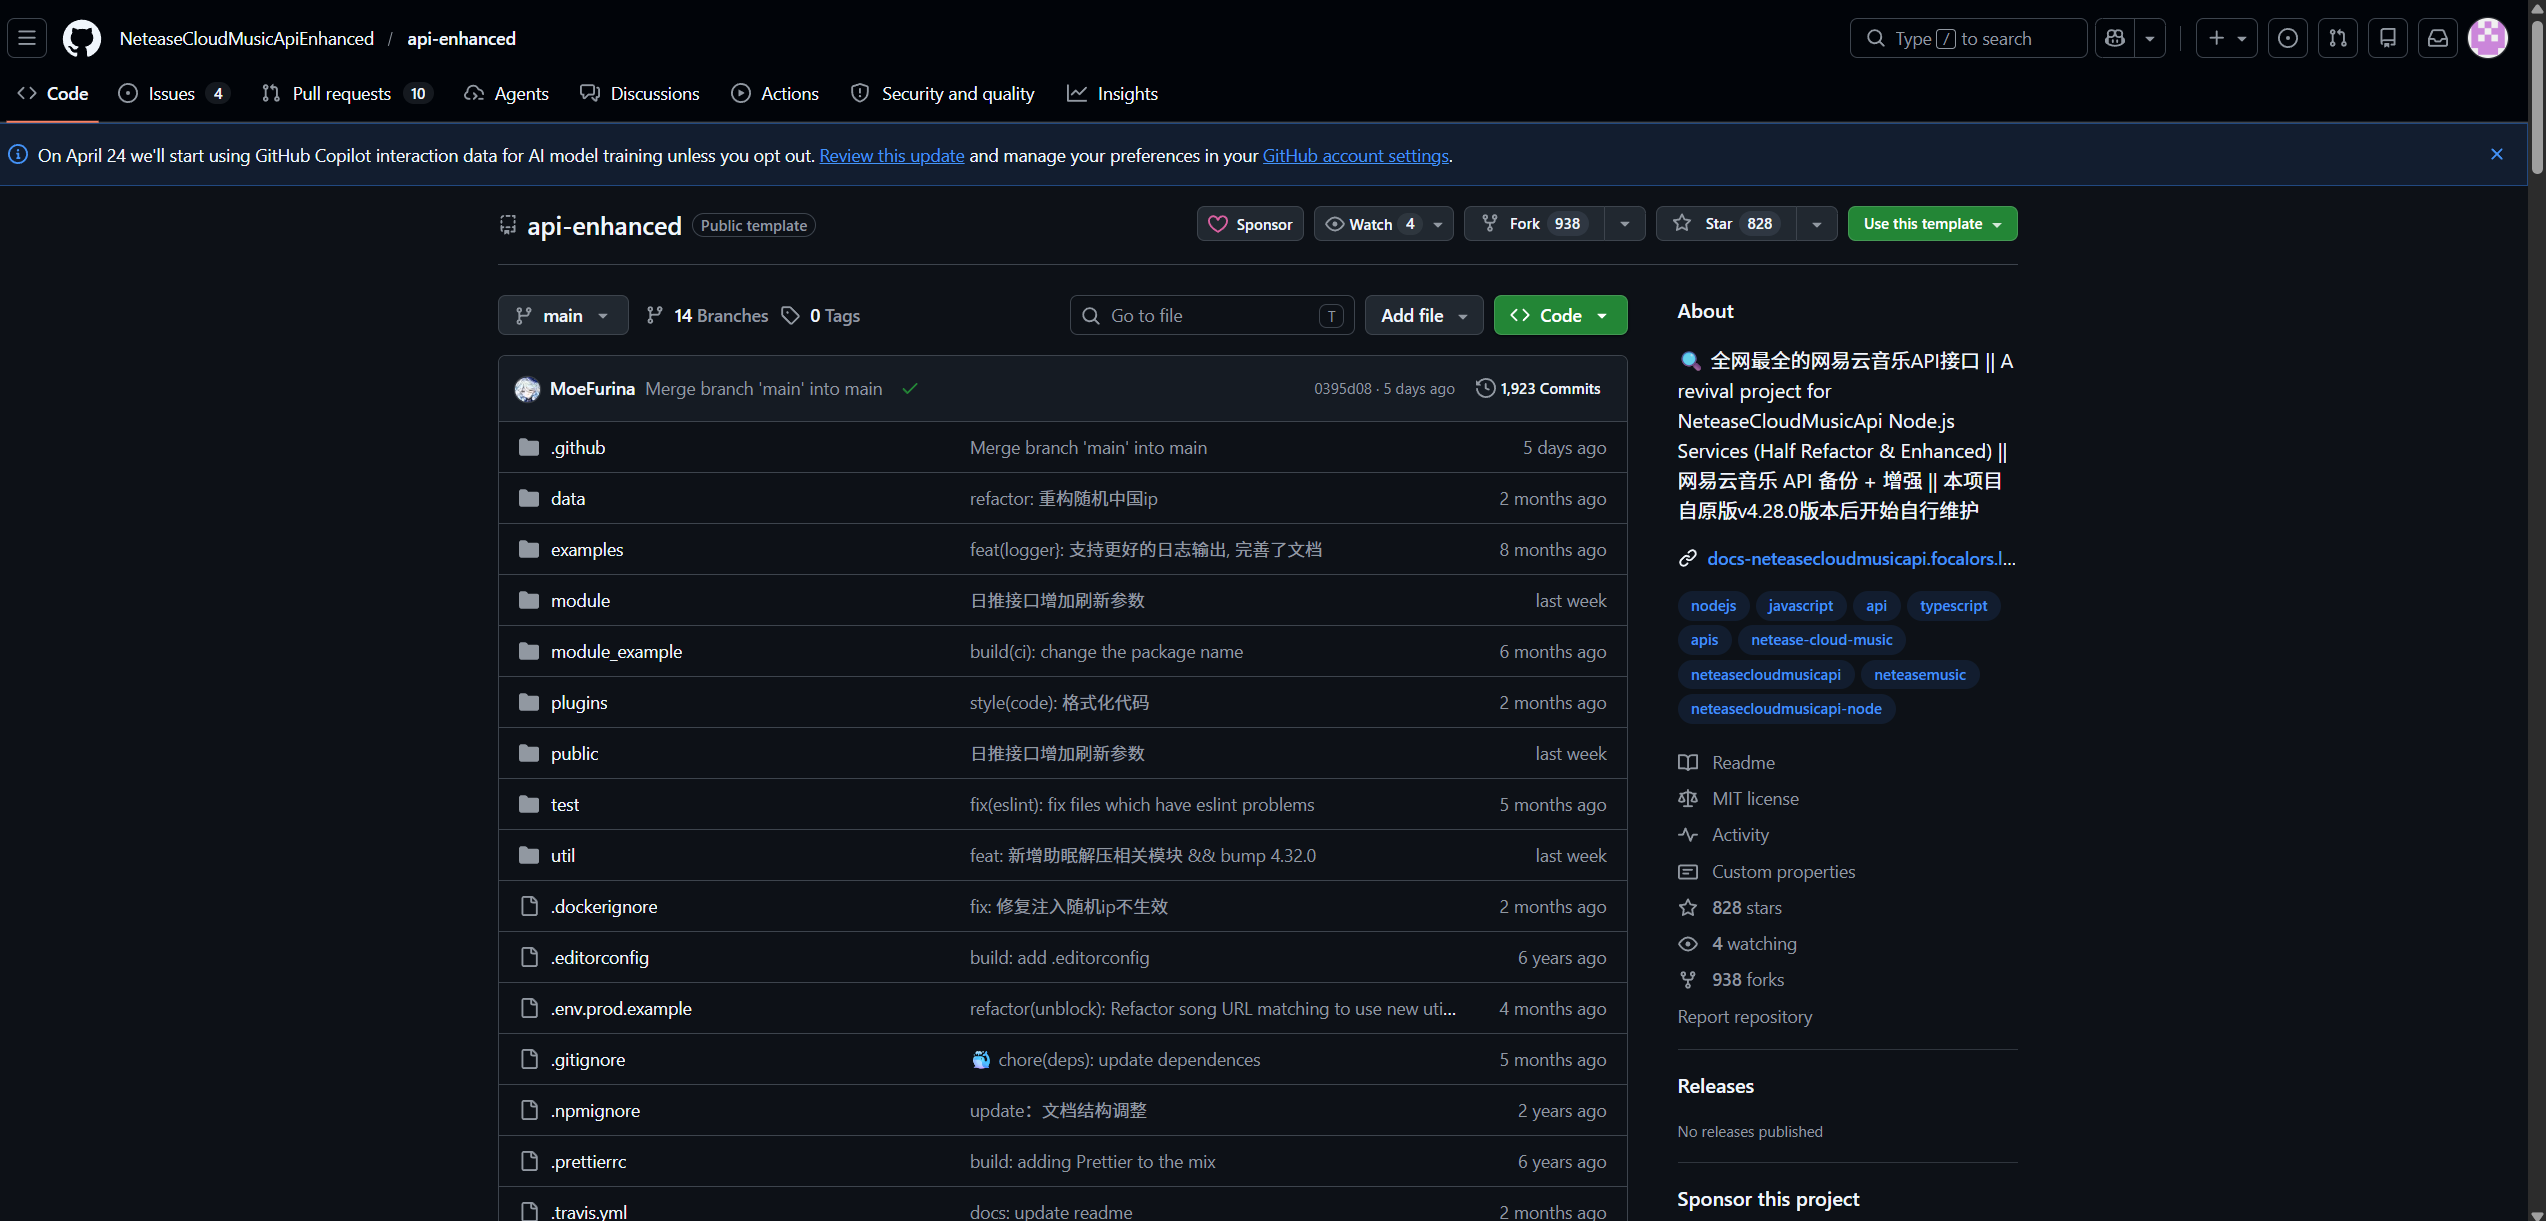
Task: Open the hamburger navigation menu
Action: pos(27,38)
